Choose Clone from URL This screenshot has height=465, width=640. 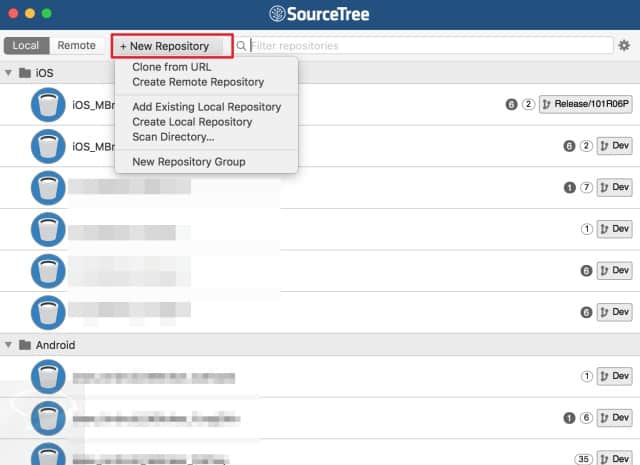click(172, 67)
